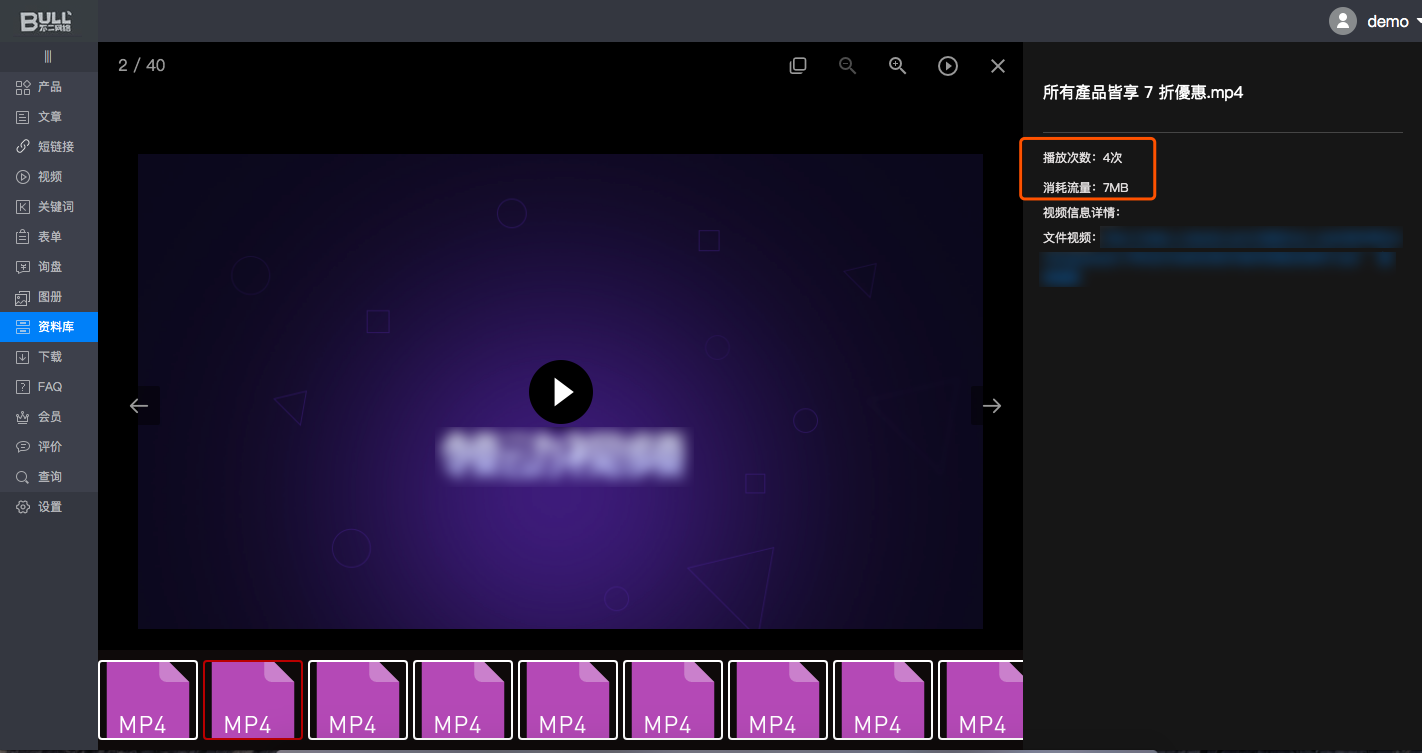Close the media viewer with X icon
This screenshot has width=1422, height=753.
coord(998,66)
